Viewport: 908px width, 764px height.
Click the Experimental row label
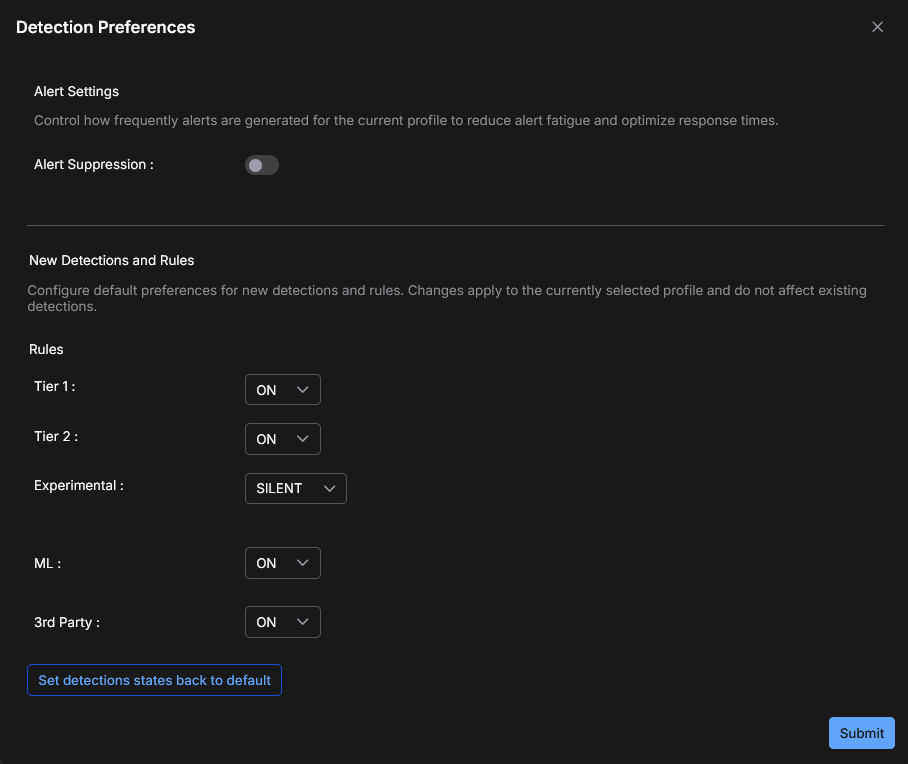78,485
